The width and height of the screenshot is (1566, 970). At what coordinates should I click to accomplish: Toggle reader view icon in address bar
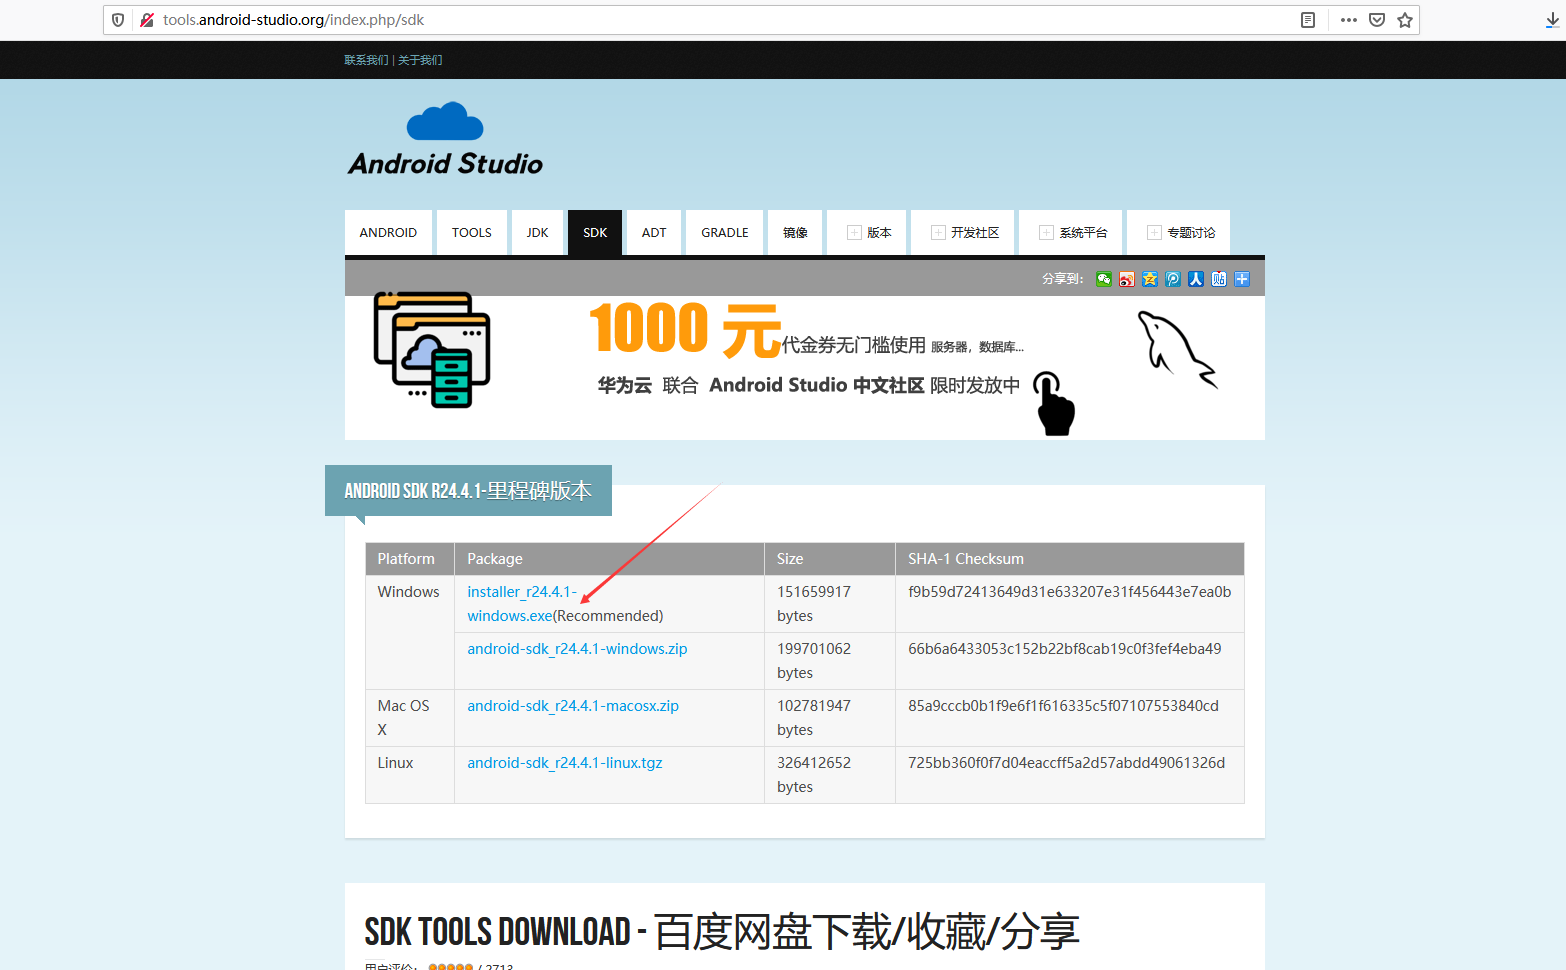[x=1307, y=20]
